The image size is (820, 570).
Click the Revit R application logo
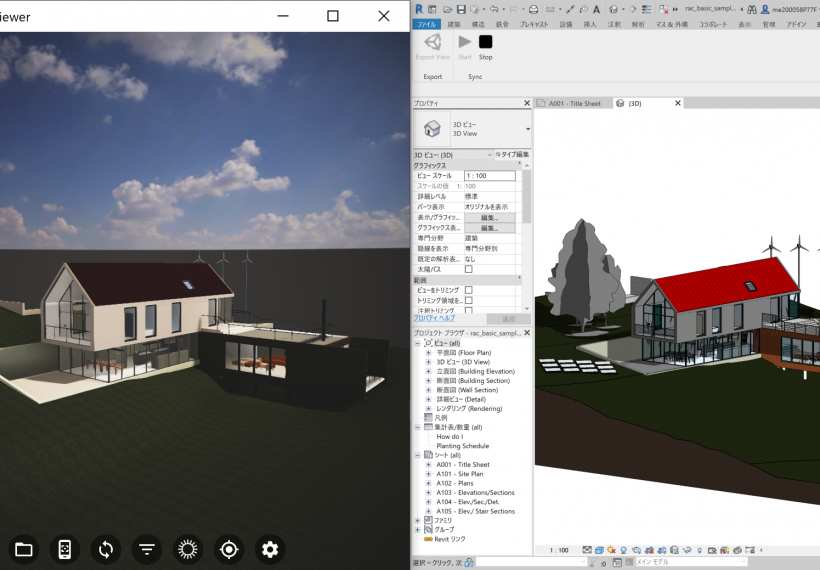point(419,9)
